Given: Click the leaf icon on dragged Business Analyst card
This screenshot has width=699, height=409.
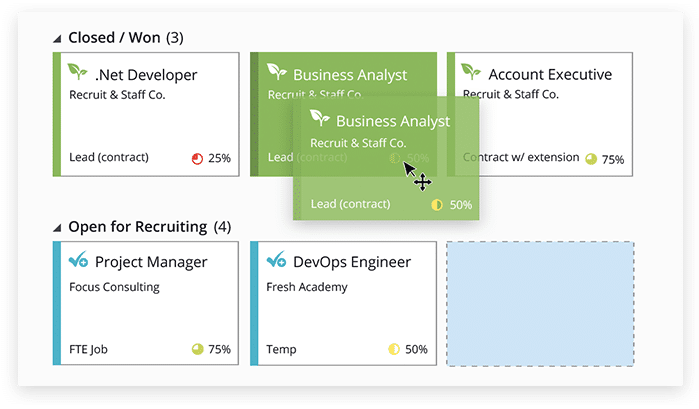Looking at the screenshot, I should click(320, 119).
